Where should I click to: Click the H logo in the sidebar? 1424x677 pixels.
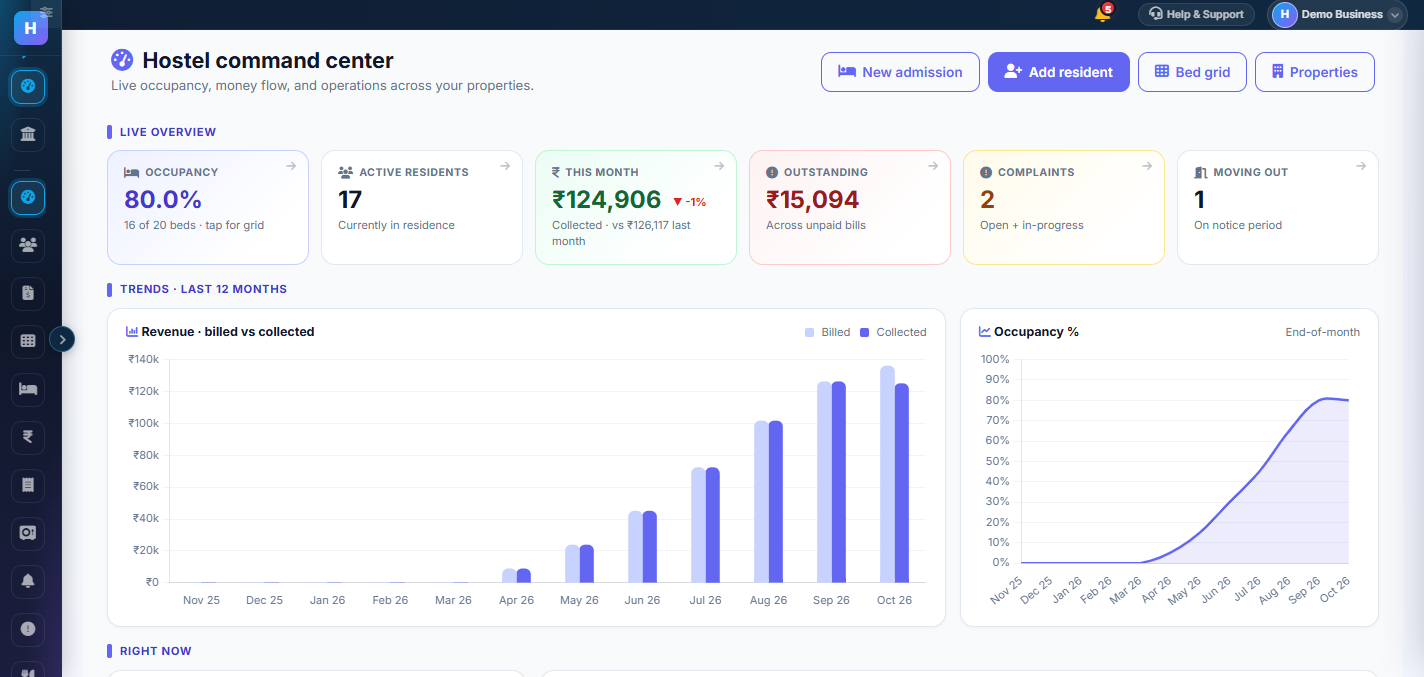click(30, 27)
